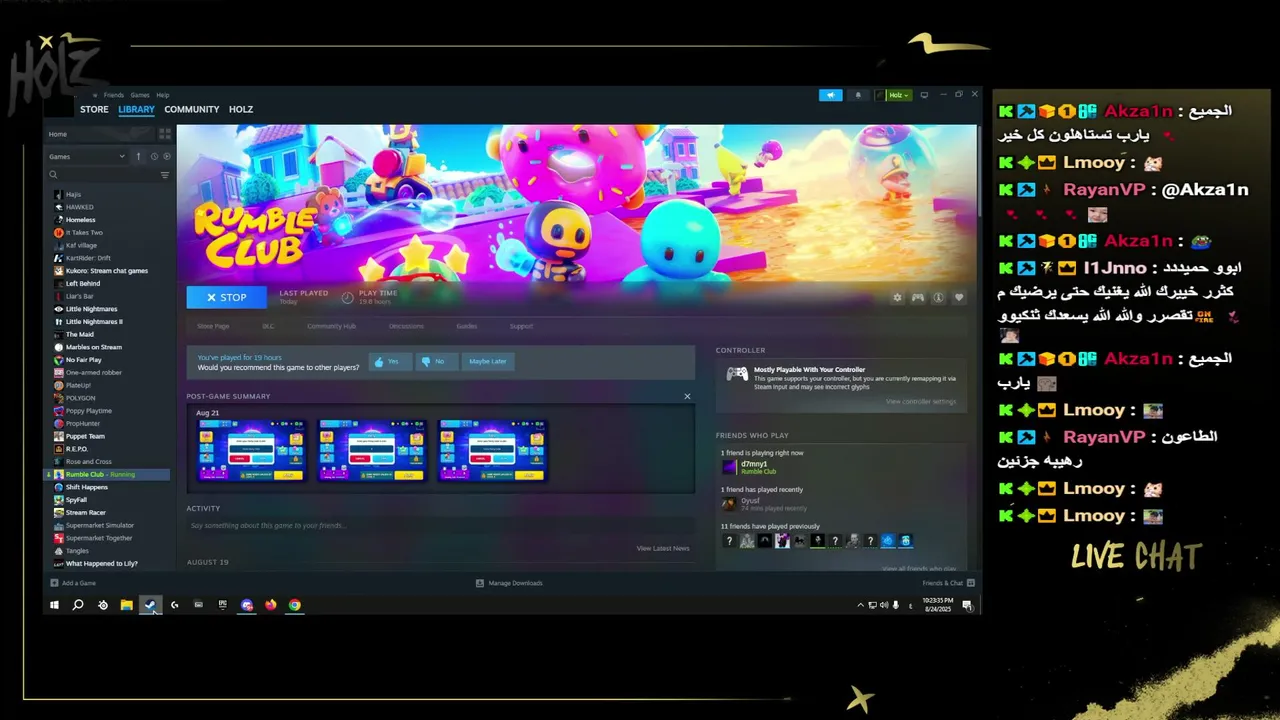
Task: Open Epic Games Launcher taskbar icon
Action: [x=223, y=605]
